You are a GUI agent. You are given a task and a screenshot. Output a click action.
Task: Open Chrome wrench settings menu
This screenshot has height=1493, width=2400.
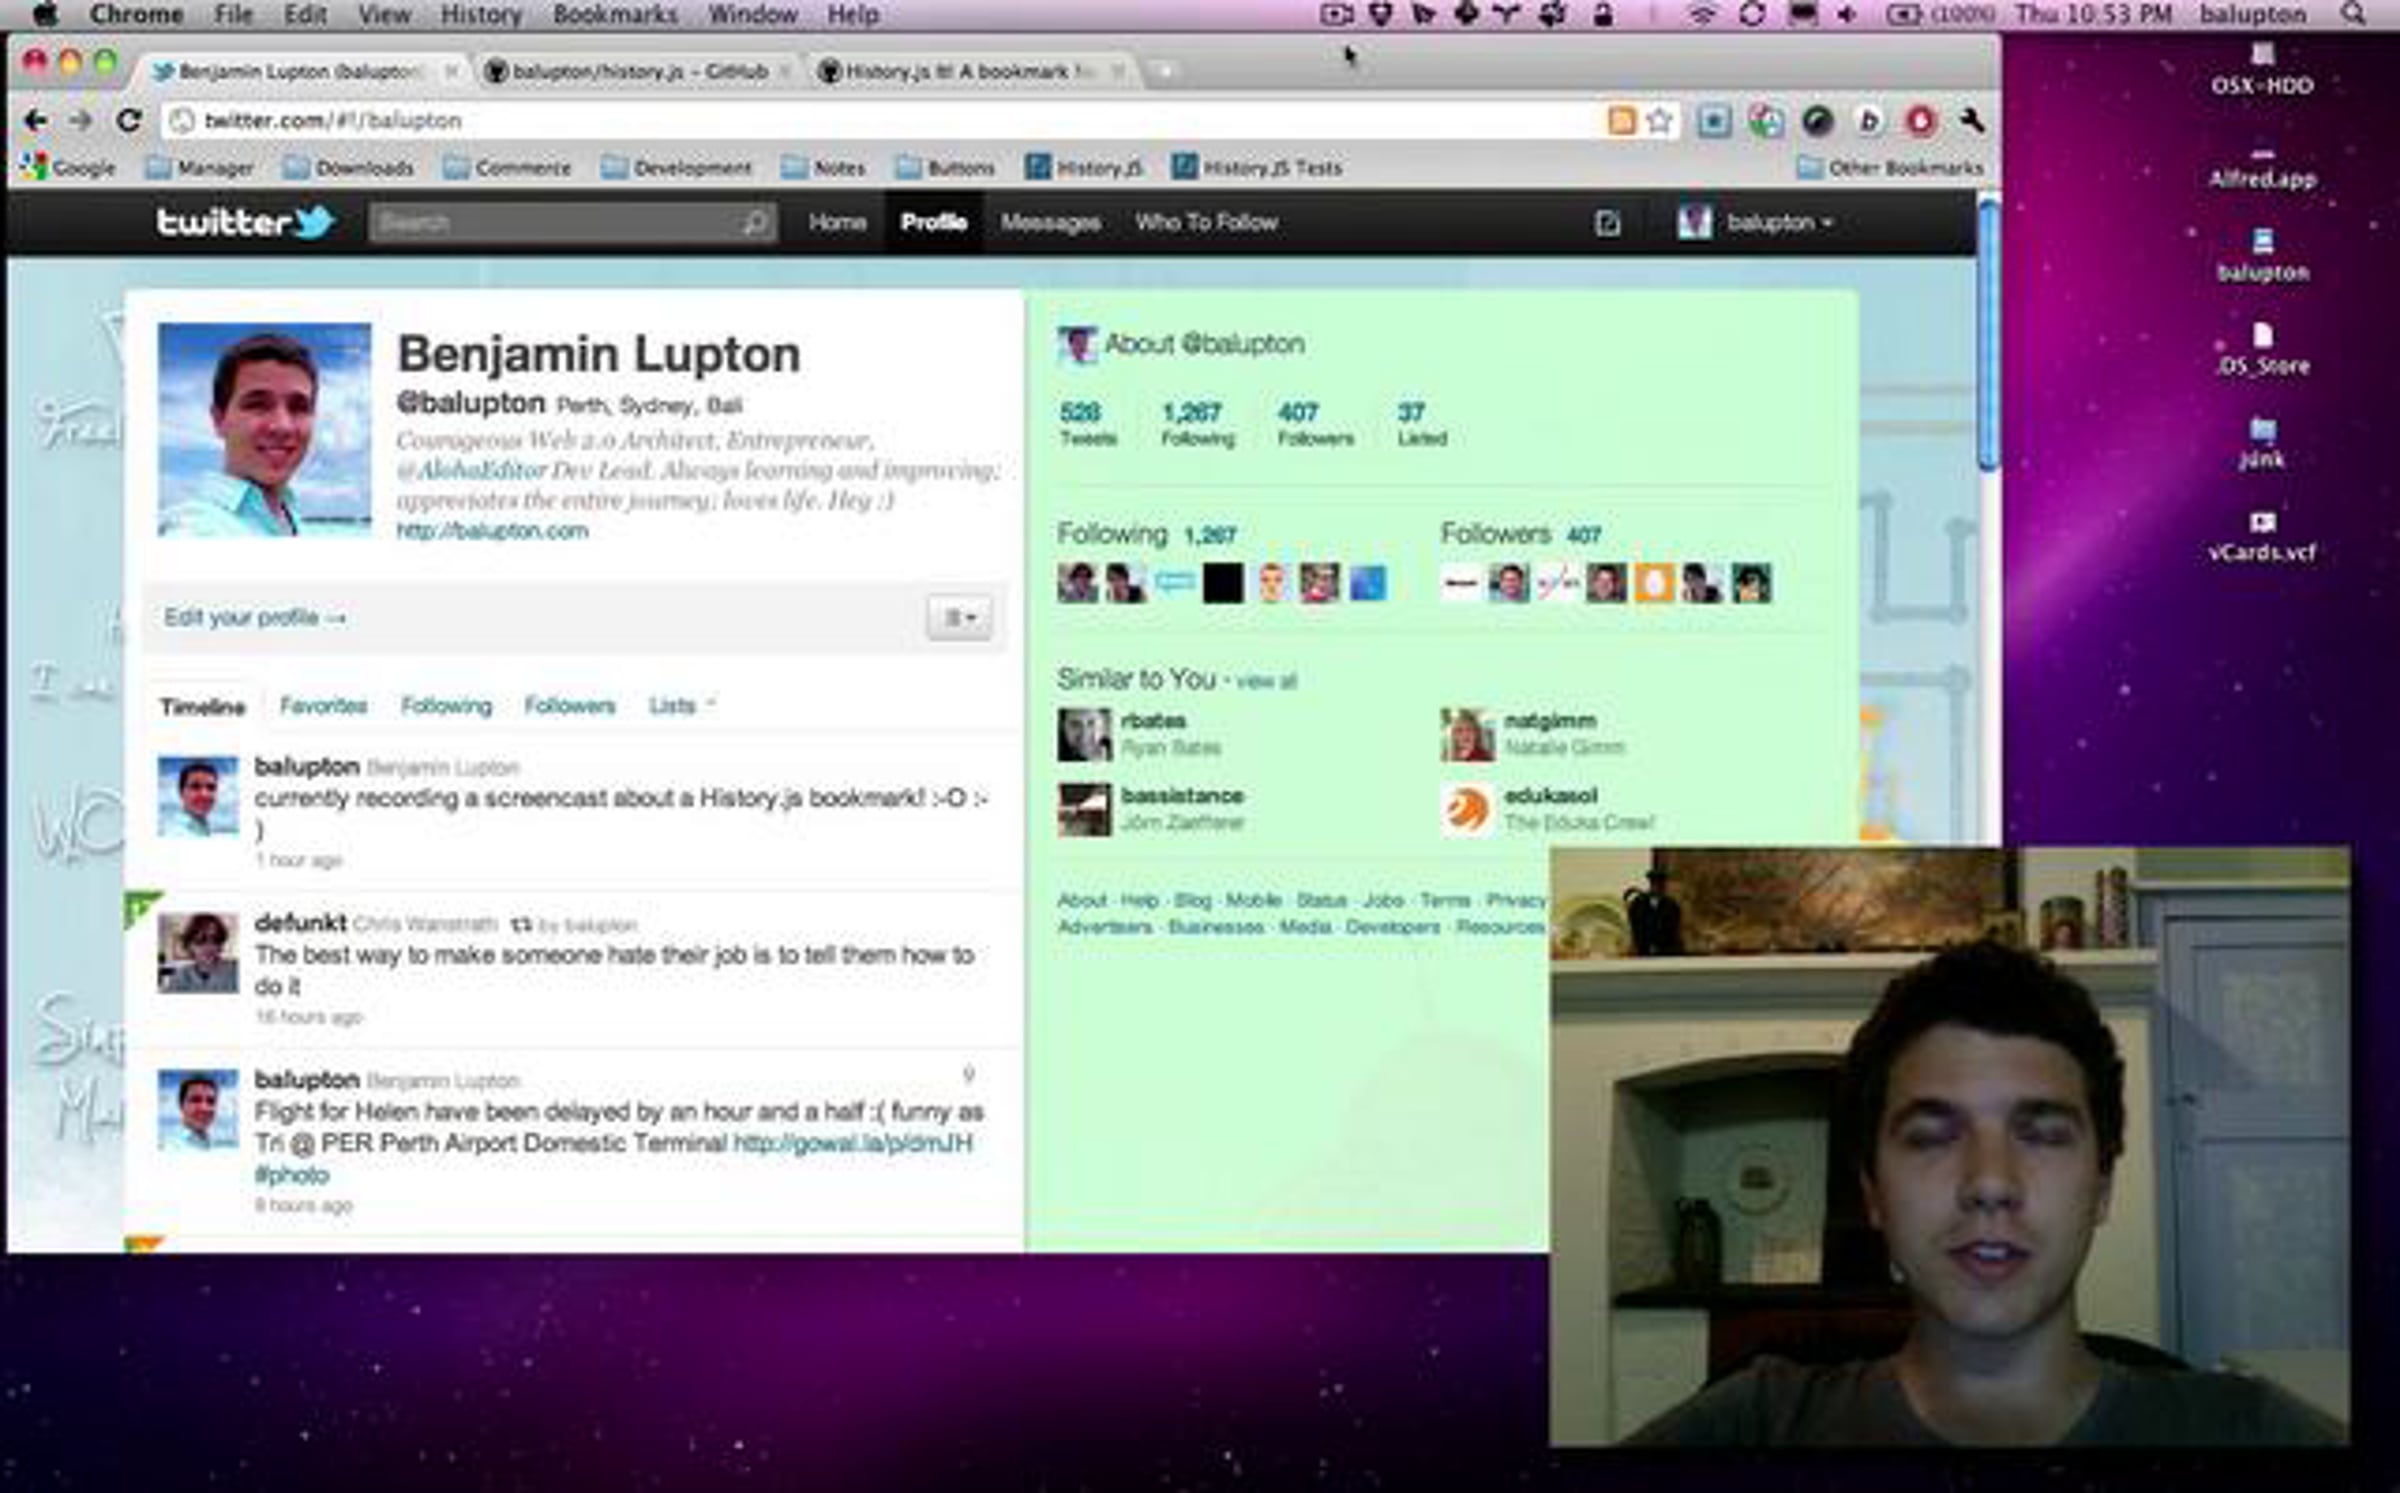click(x=1971, y=121)
